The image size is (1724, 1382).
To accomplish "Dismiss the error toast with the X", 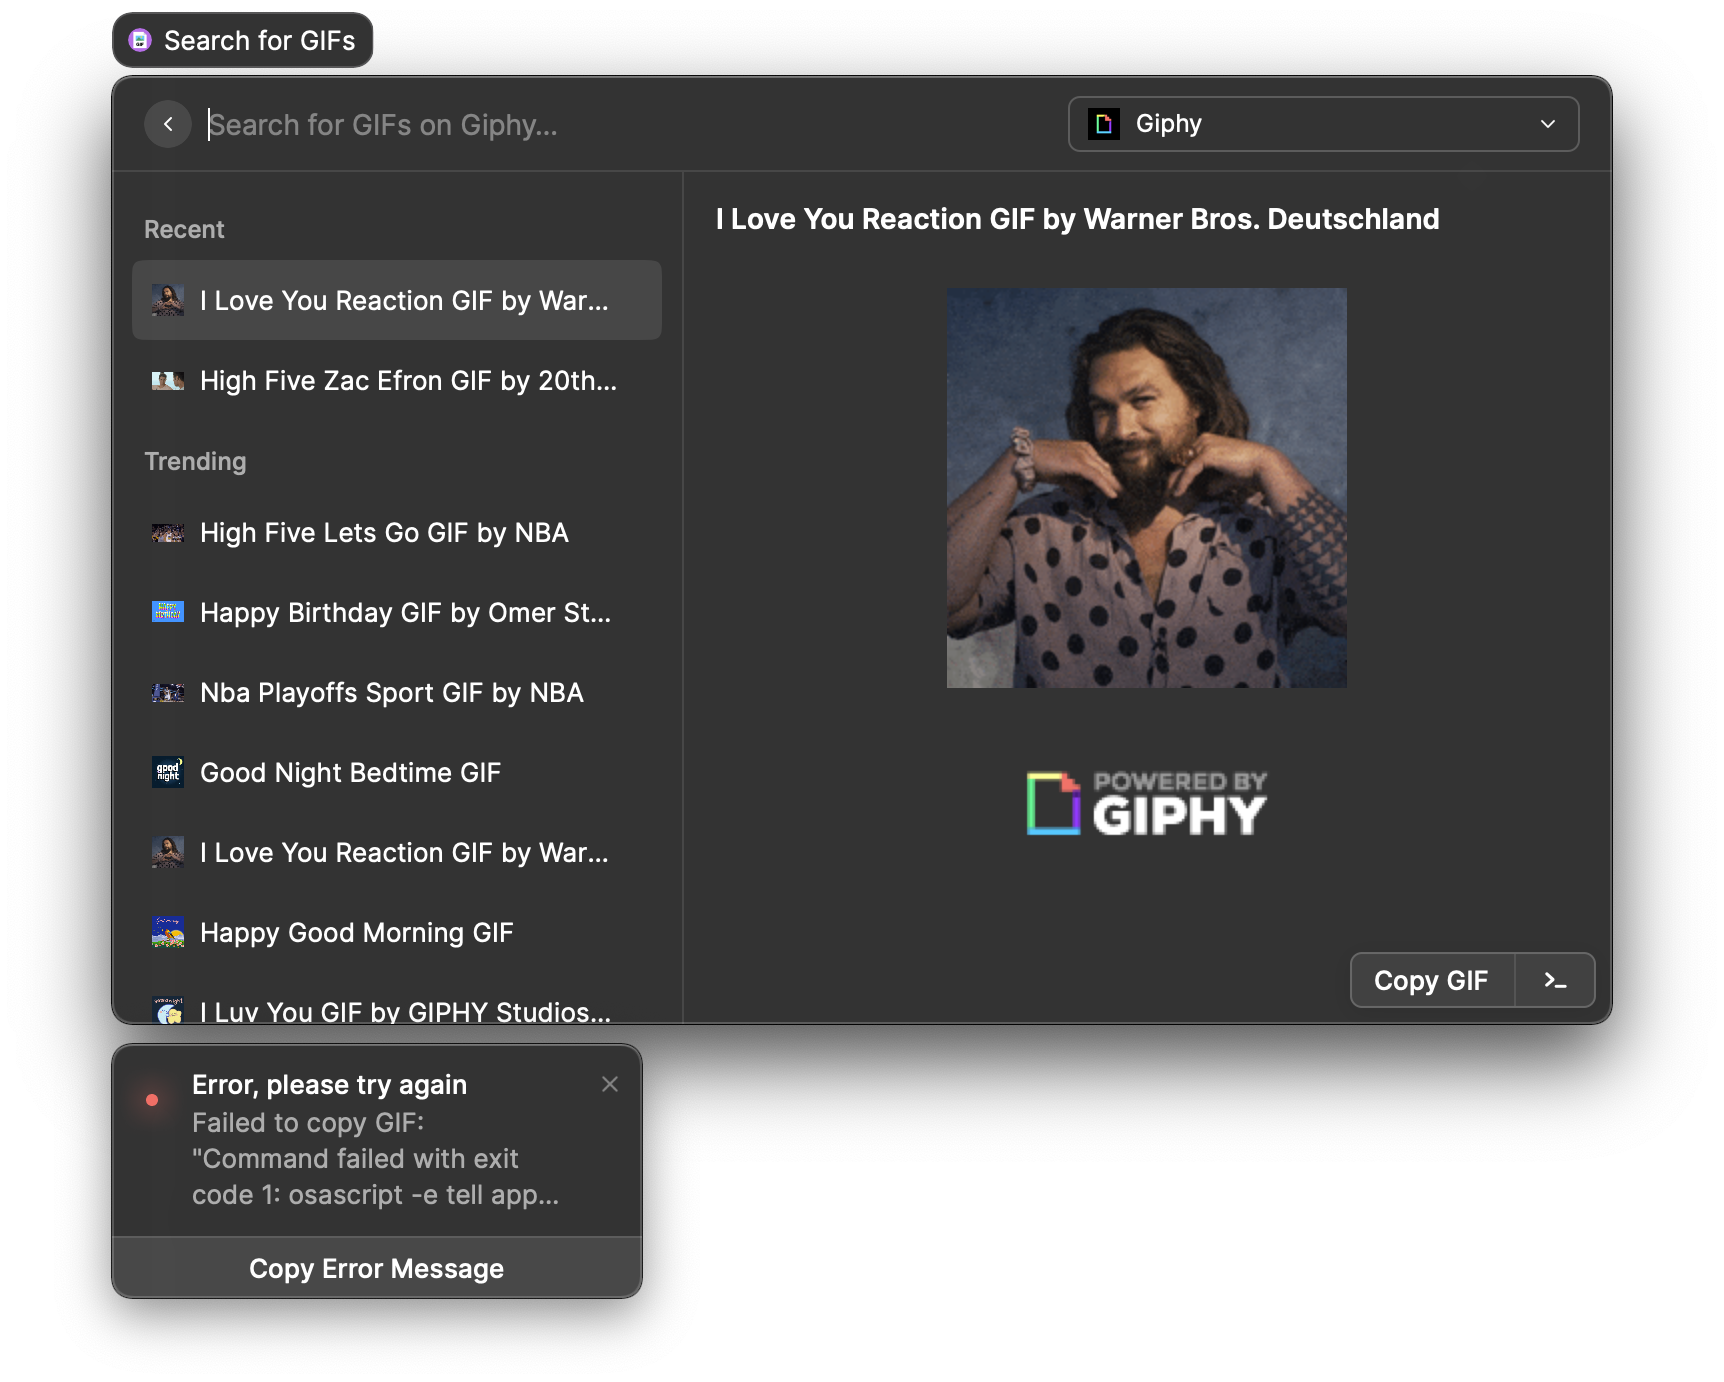I will coord(610,1084).
